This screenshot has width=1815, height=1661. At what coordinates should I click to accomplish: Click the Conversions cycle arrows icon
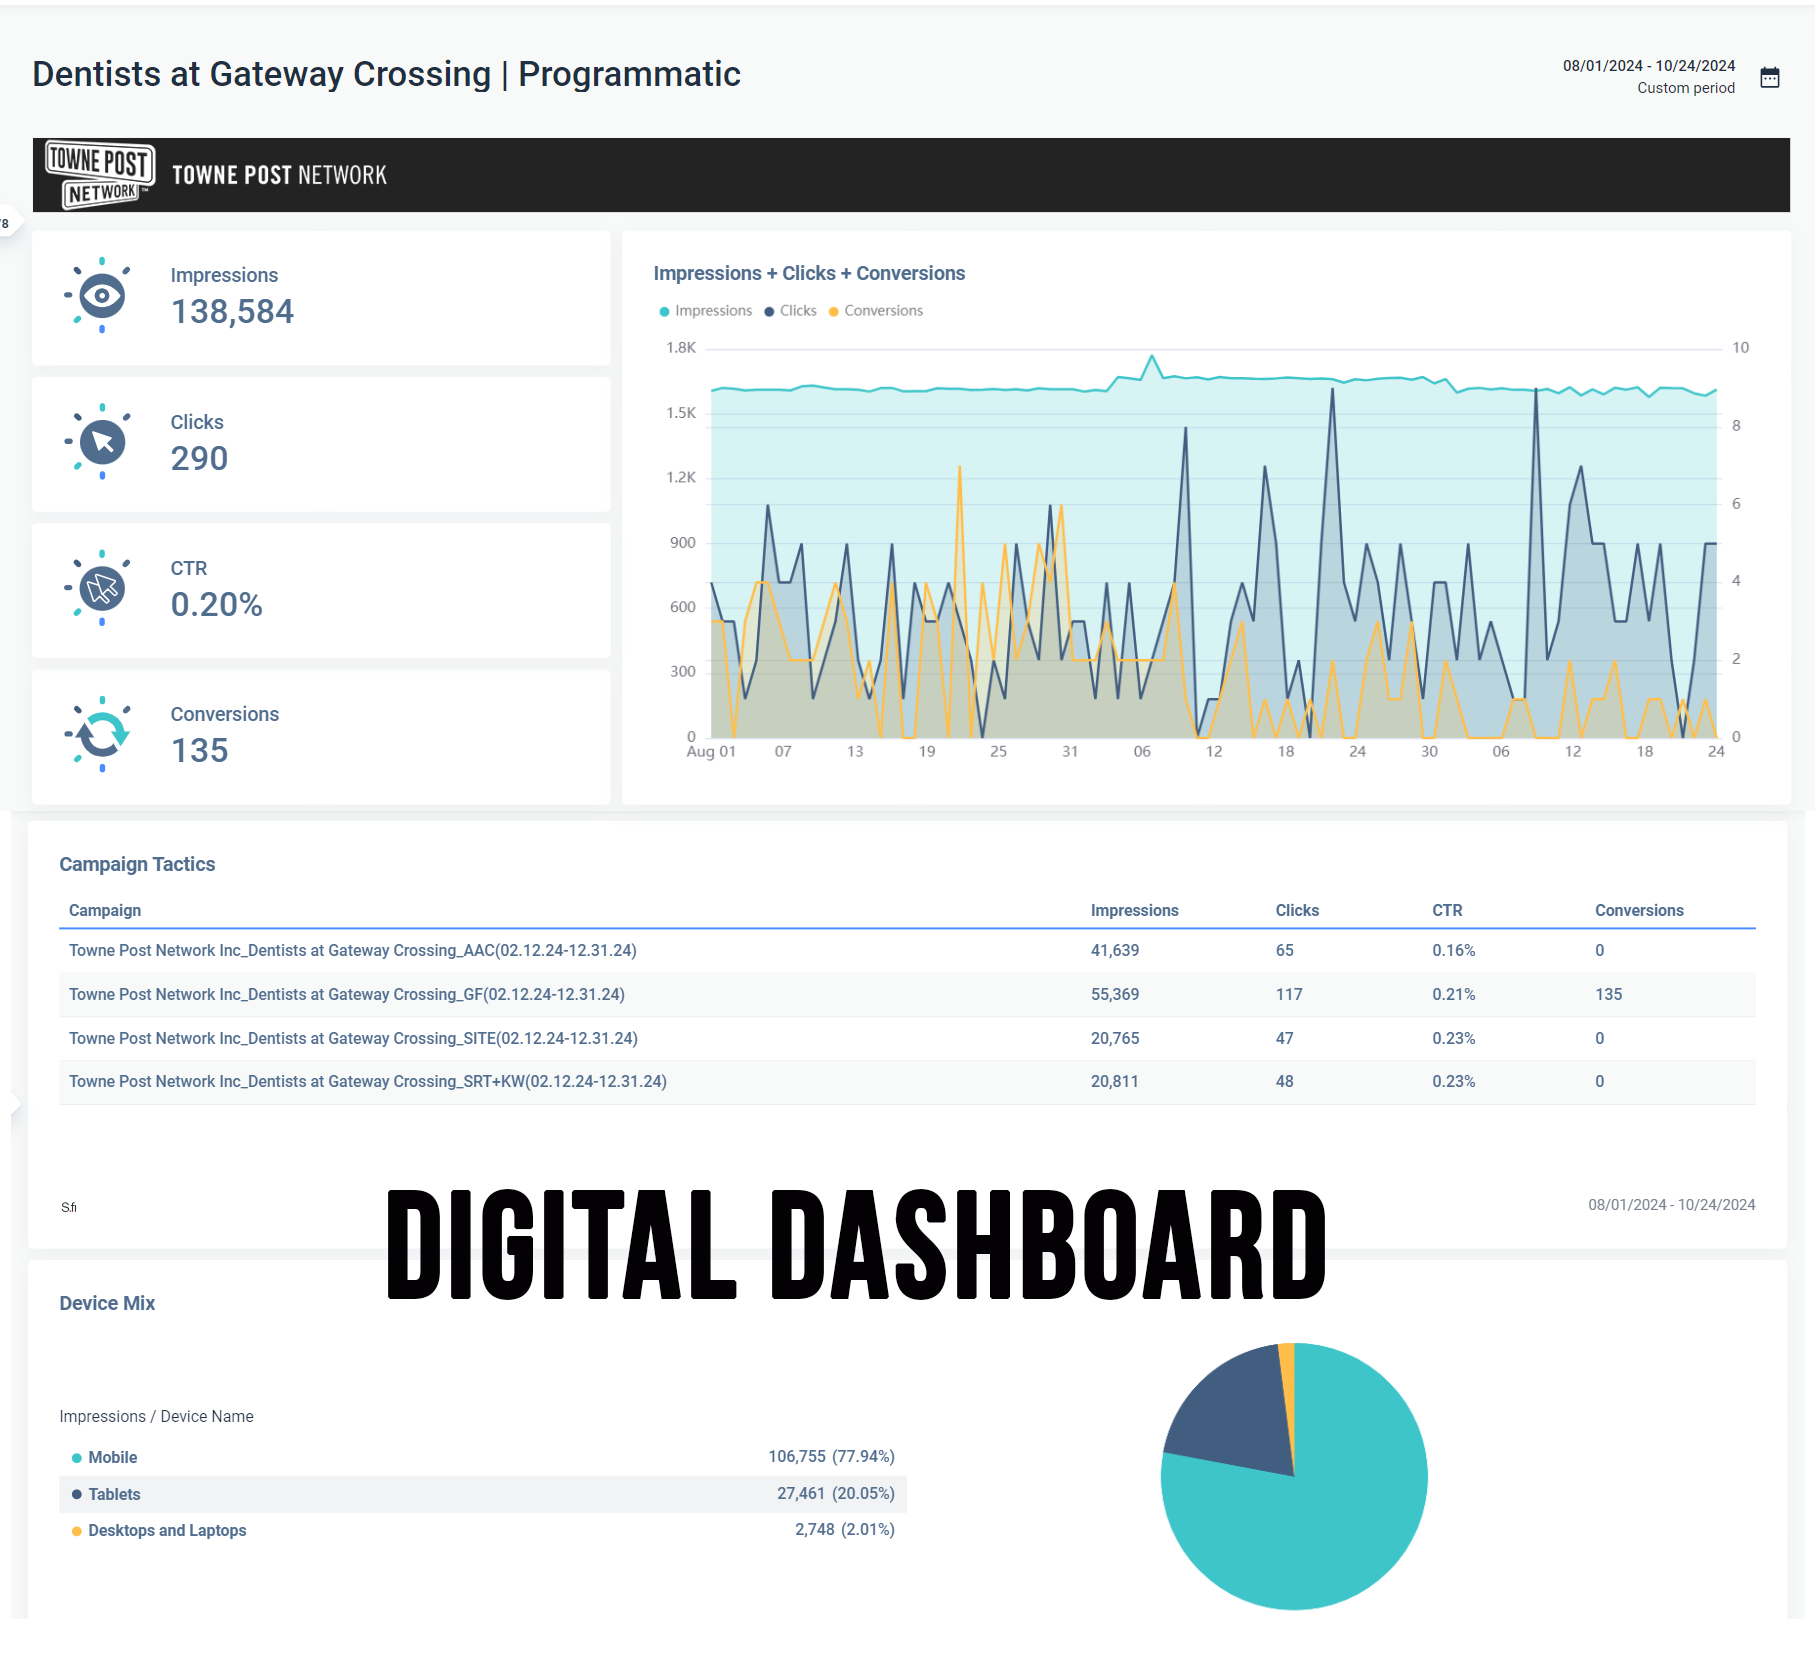tap(101, 734)
